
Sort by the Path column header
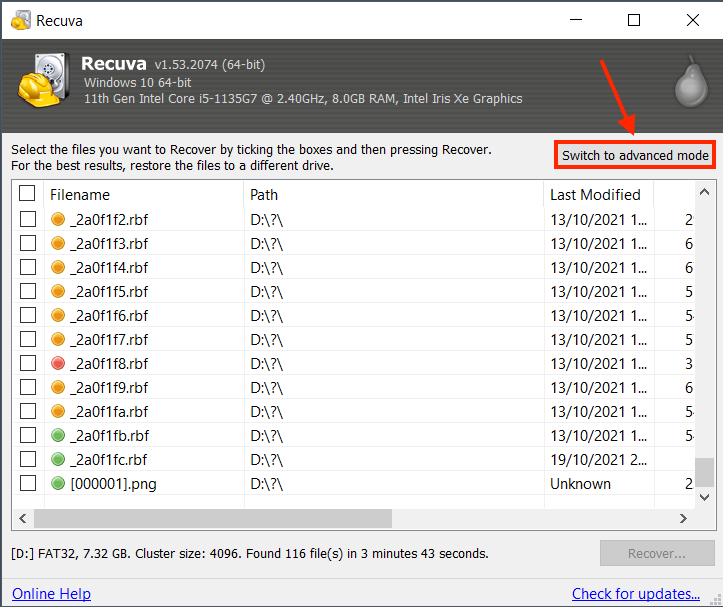tap(394, 195)
